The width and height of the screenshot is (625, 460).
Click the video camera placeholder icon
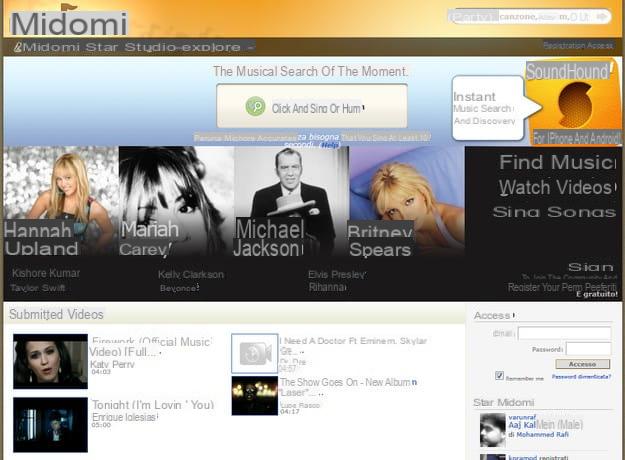[x=255, y=354]
